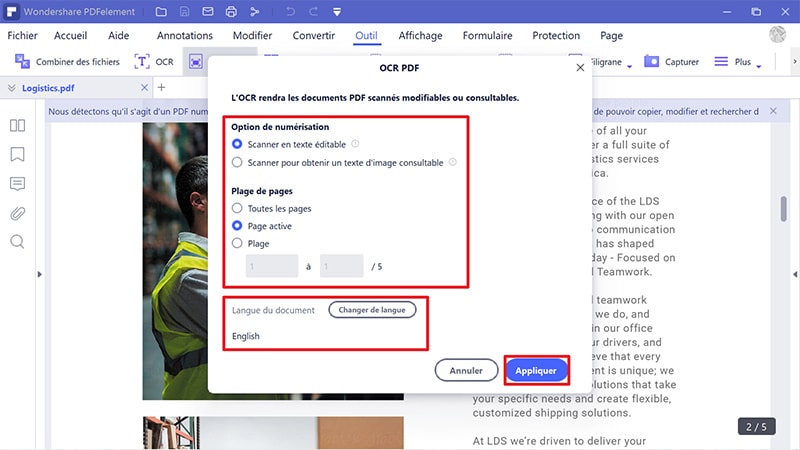Click the vertical scrollbar thumb

[784, 209]
